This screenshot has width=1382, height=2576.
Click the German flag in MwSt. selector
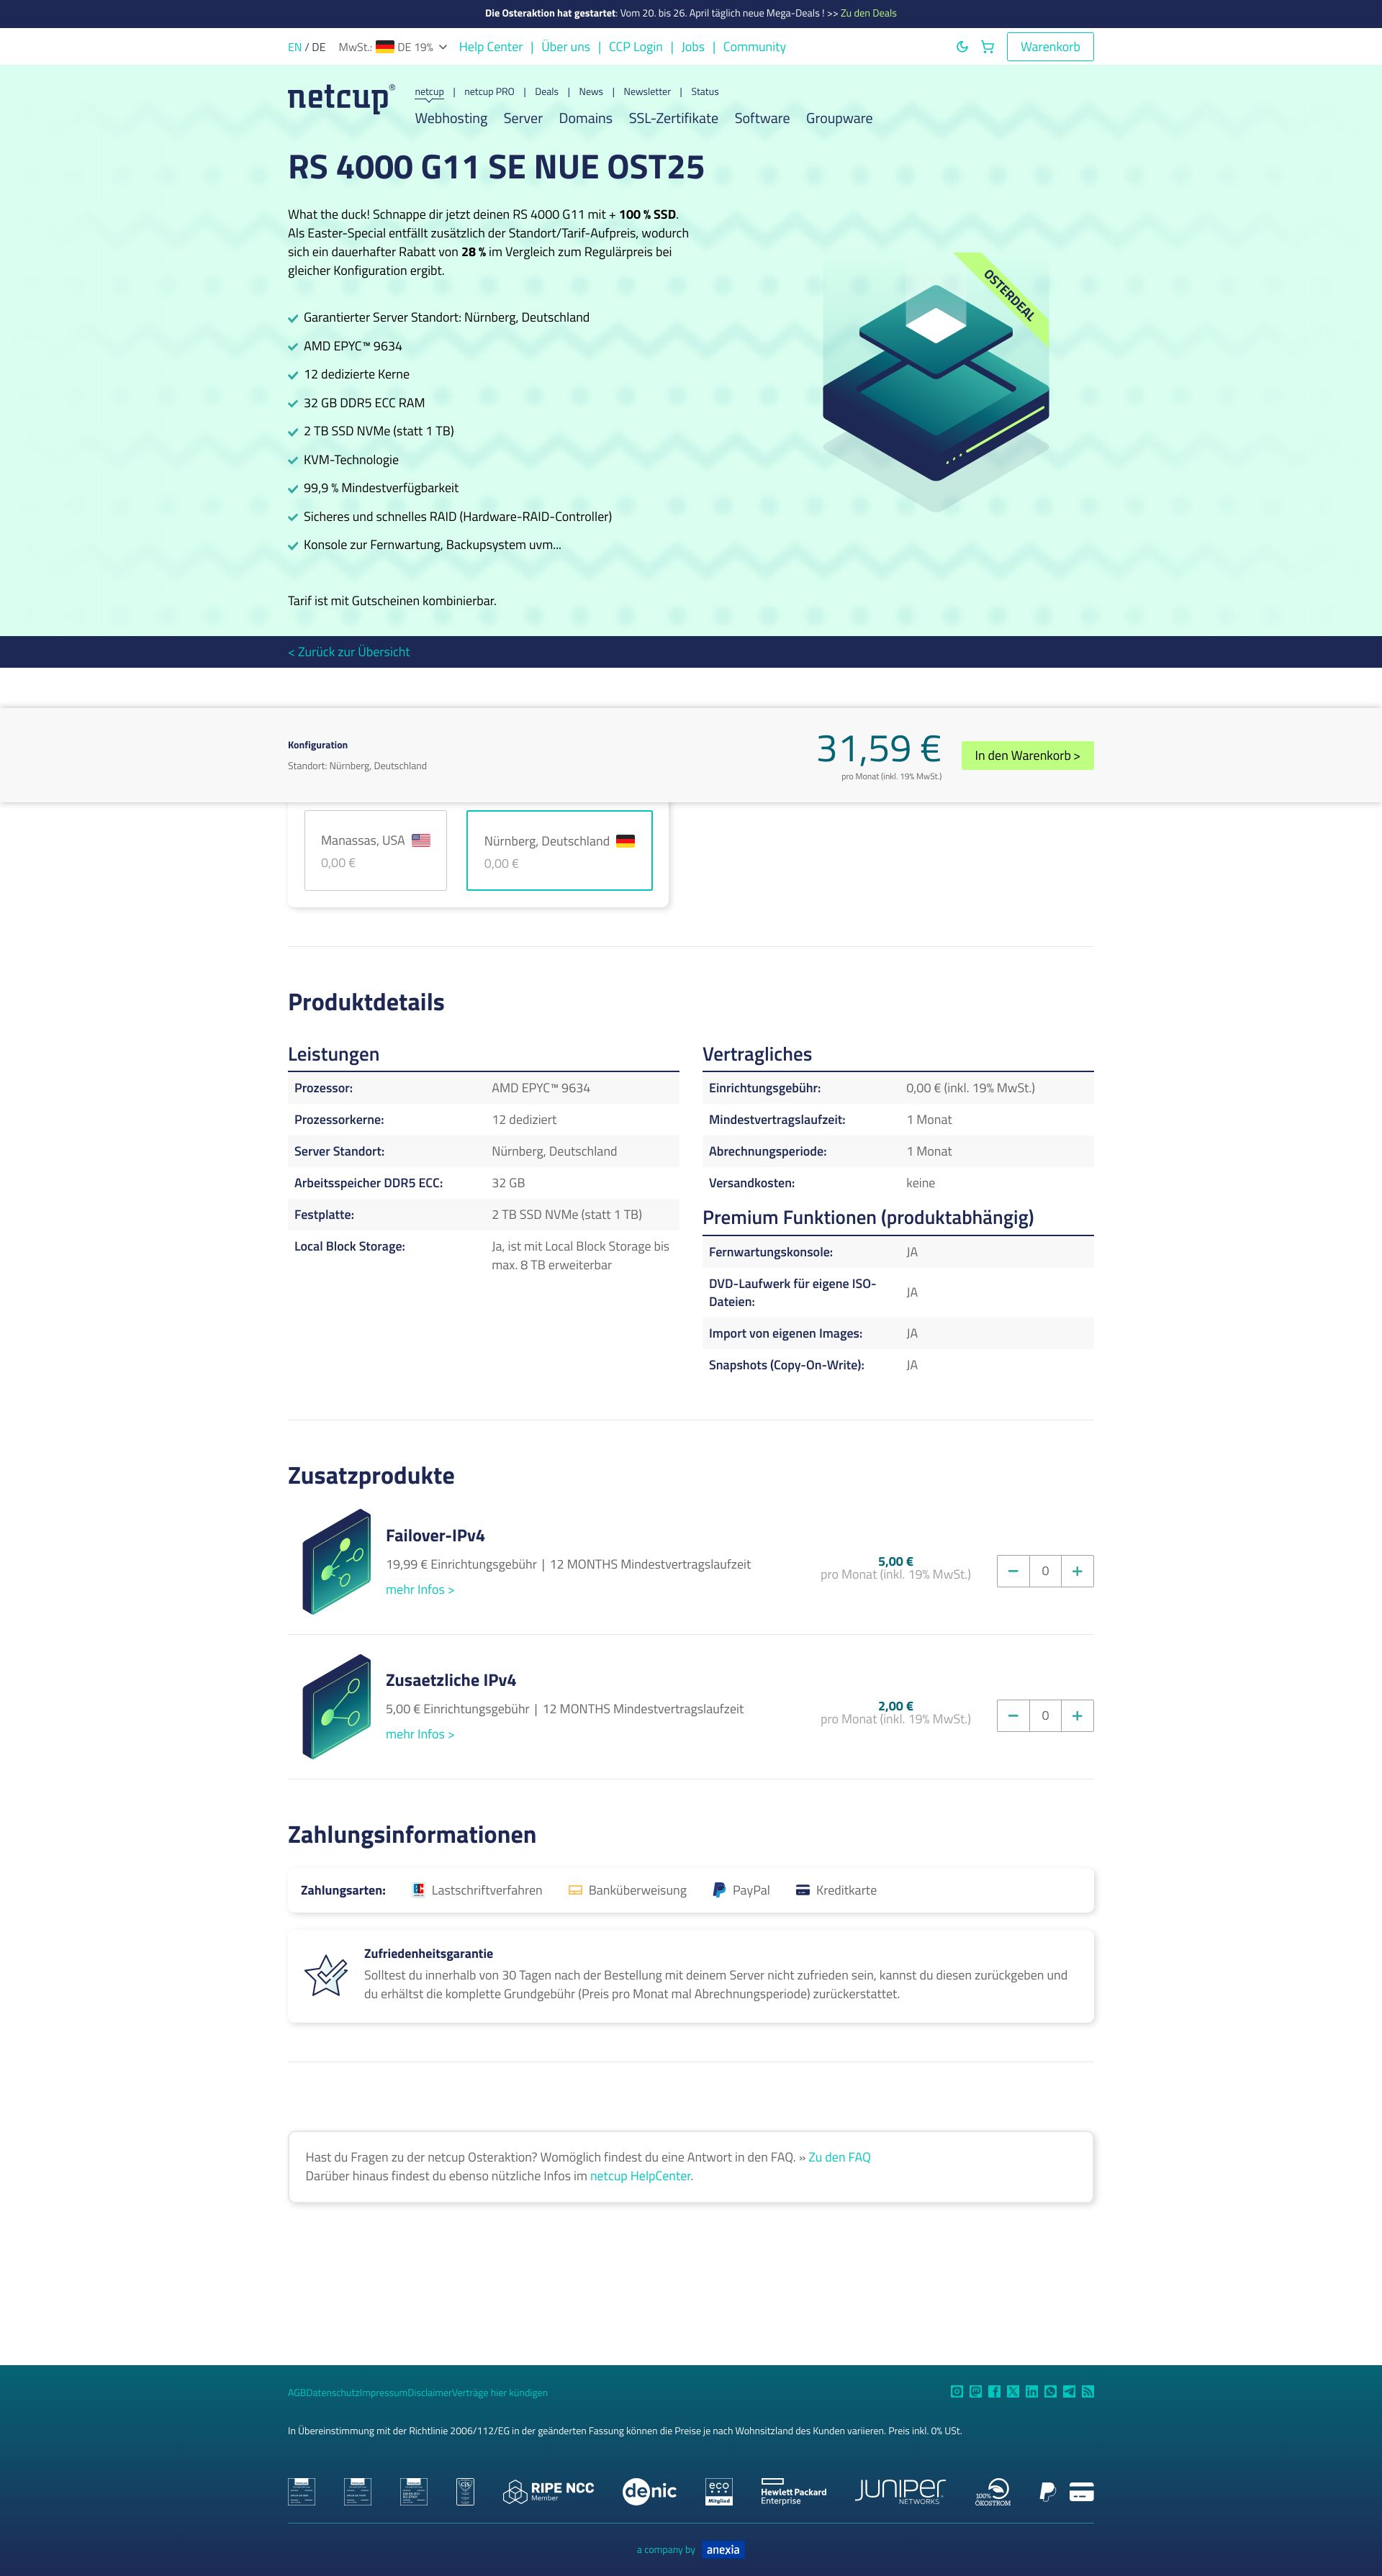pyautogui.click(x=385, y=47)
